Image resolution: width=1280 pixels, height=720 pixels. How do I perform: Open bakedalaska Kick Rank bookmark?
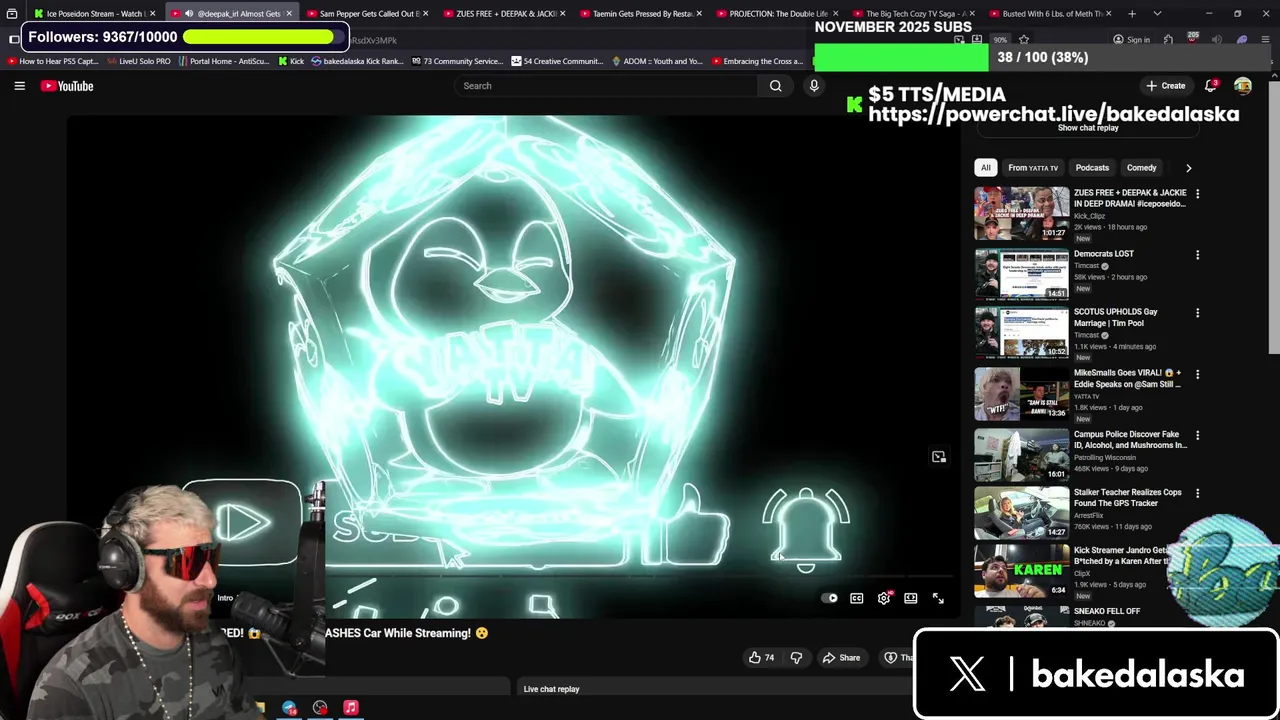pyautogui.click(x=356, y=61)
